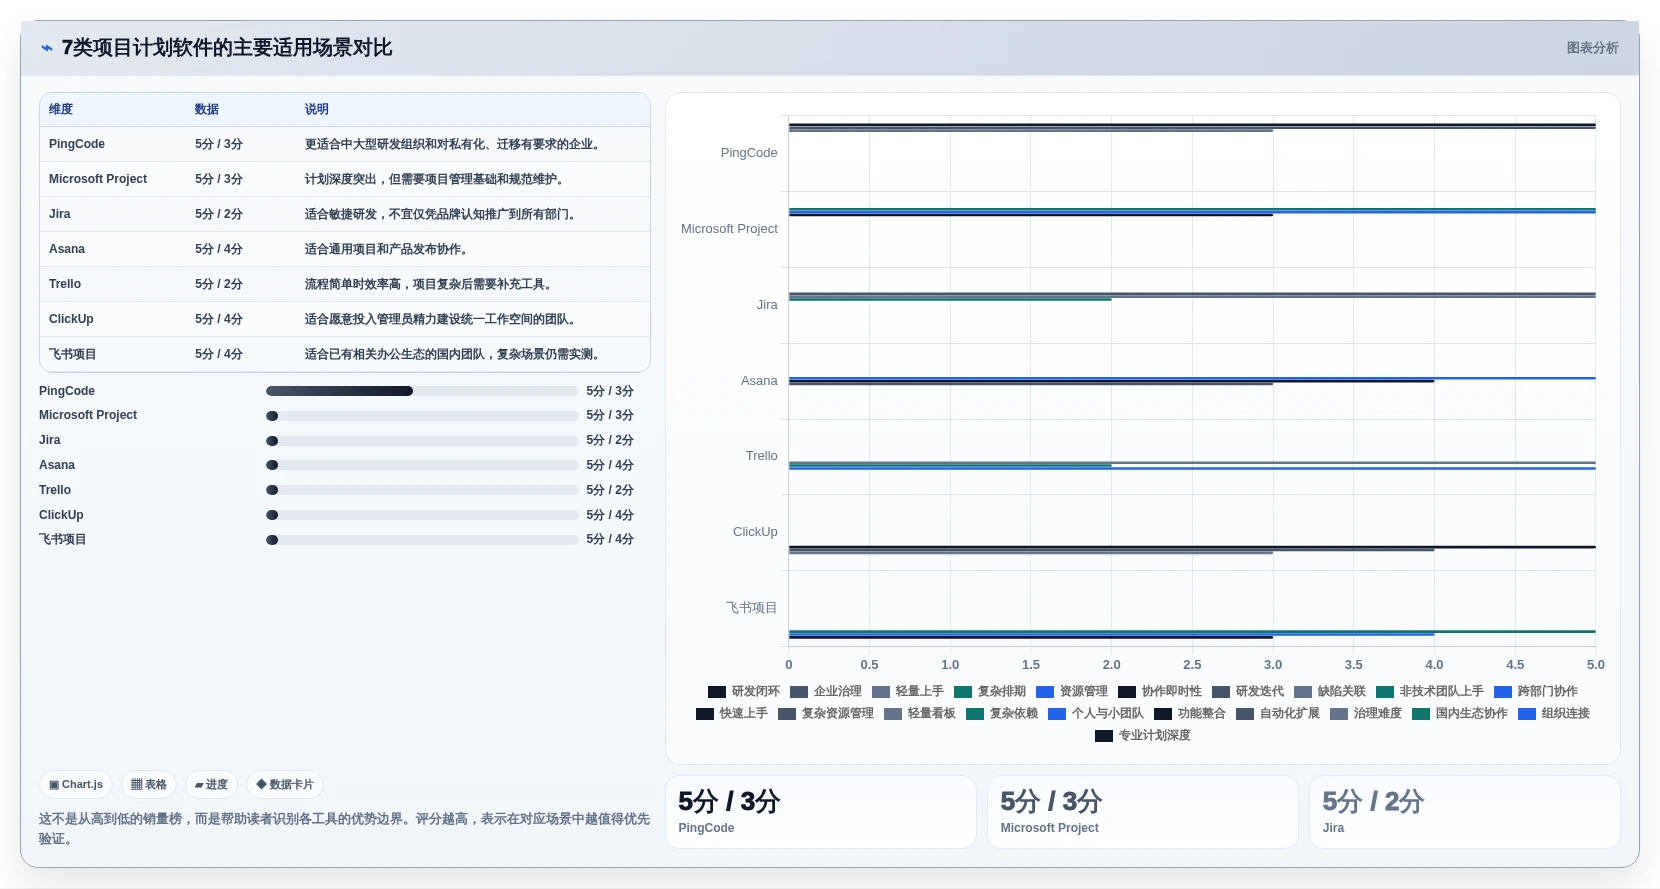
Task: Toggle the 个人与小团队 legend series
Action: [x=1096, y=714]
